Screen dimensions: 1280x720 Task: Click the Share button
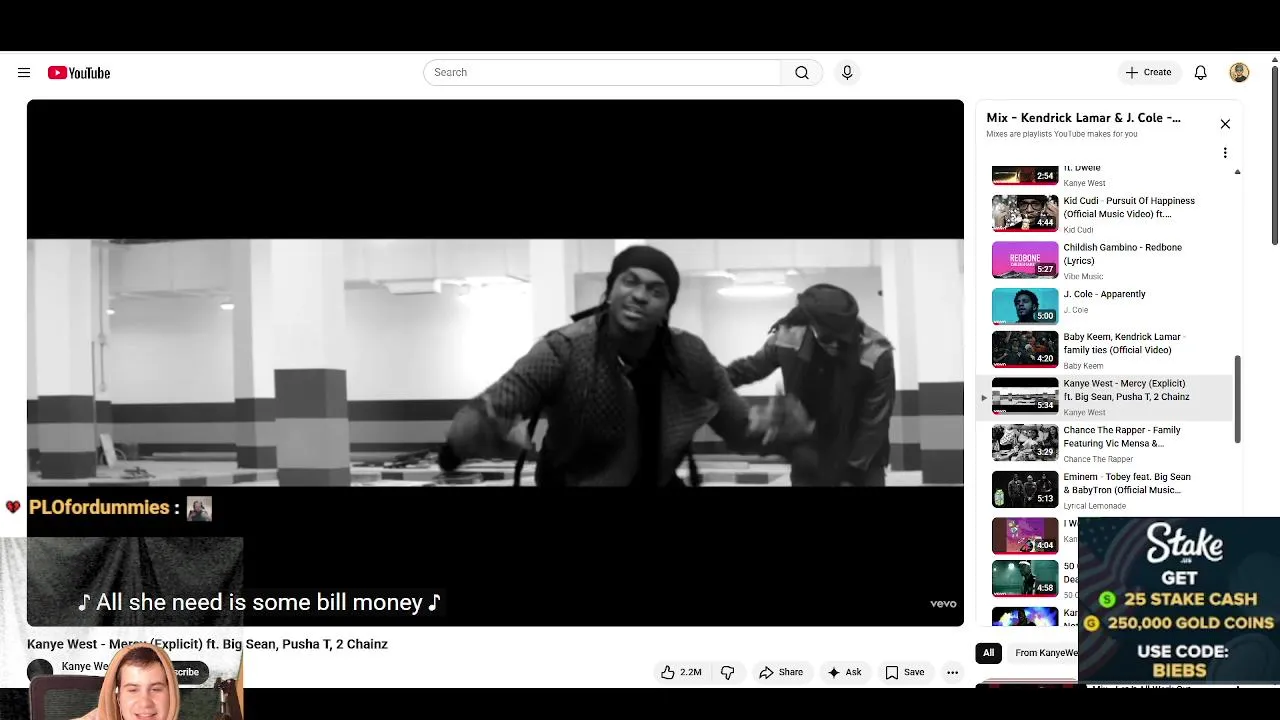click(780, 672)
